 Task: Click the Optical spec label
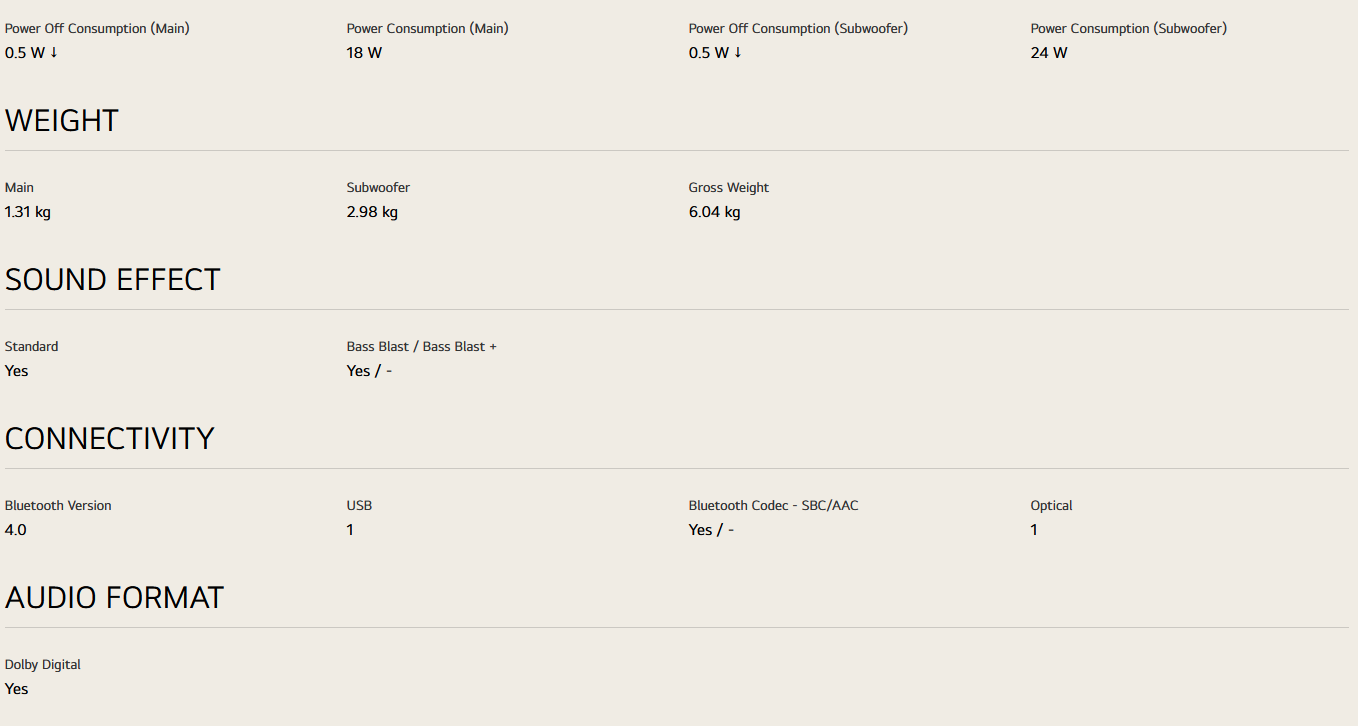tap(1051, 506)
